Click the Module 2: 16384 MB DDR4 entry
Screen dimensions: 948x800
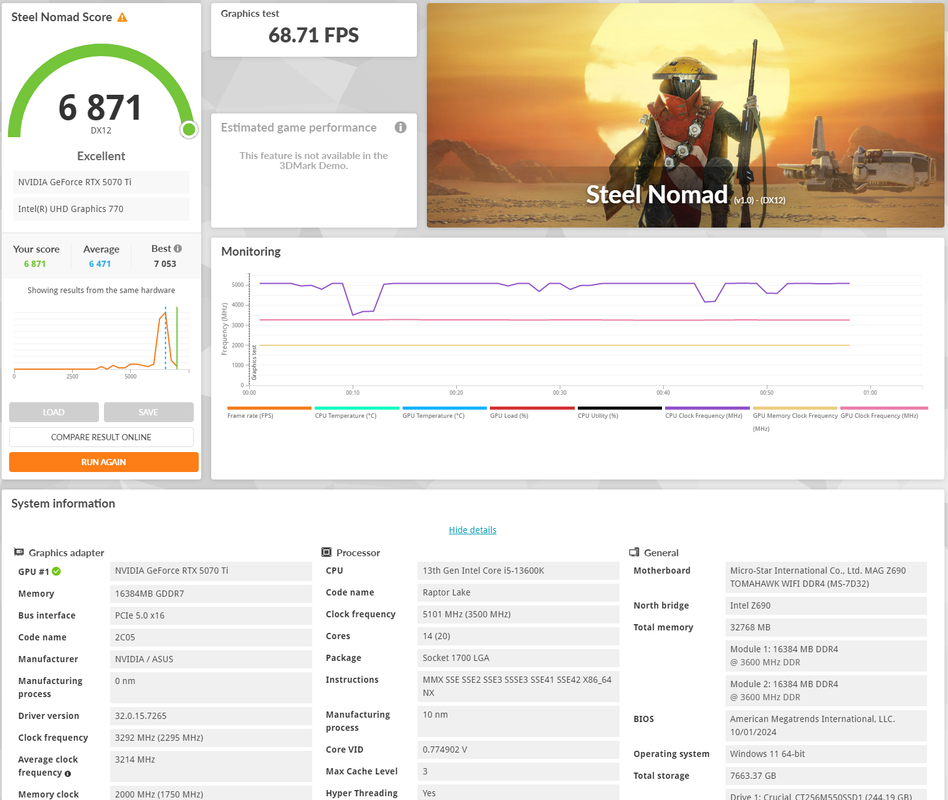[826, 691]
